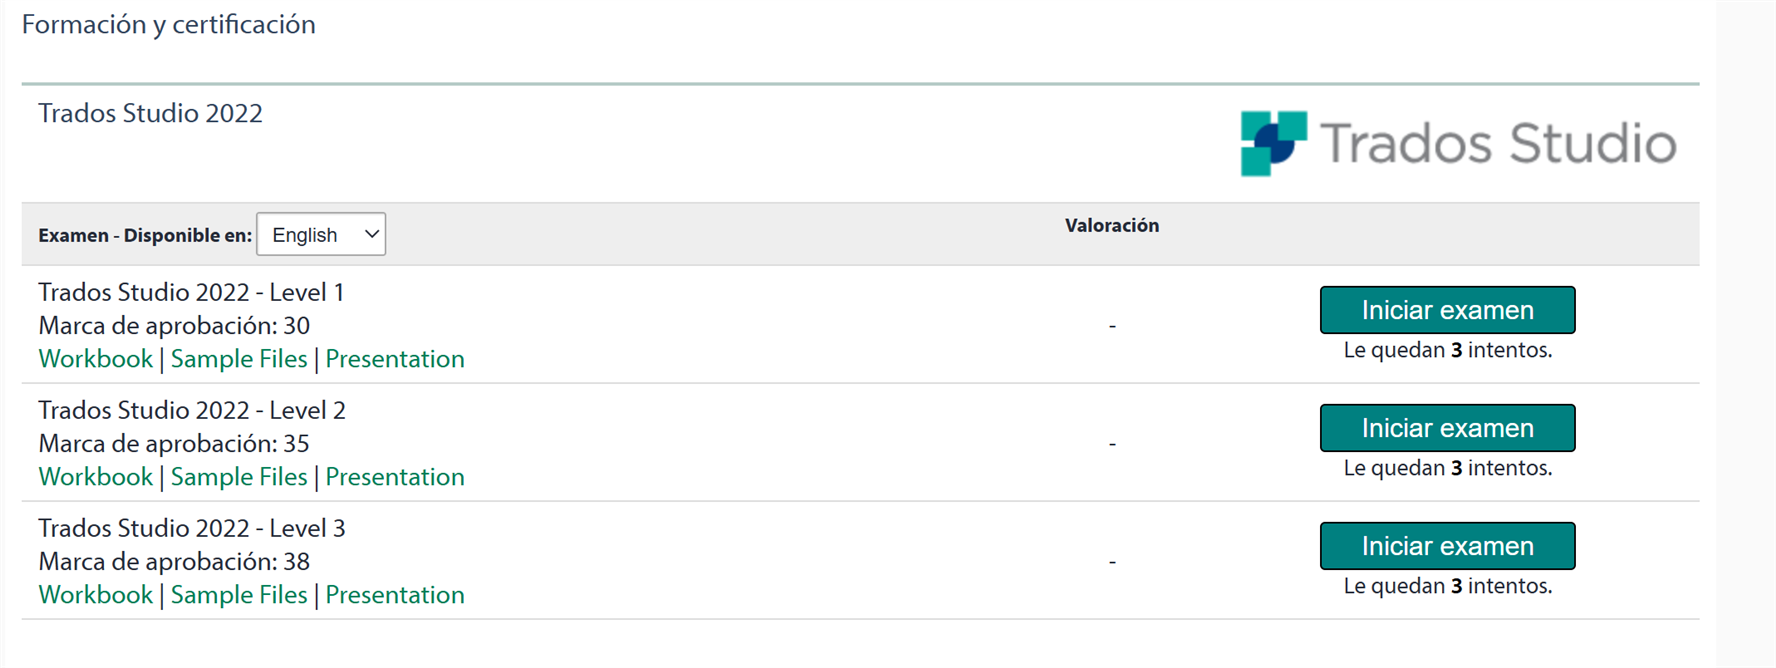Open the Workbook for Level 1
Screen dimensions: 1776x668
pos(95,358)
